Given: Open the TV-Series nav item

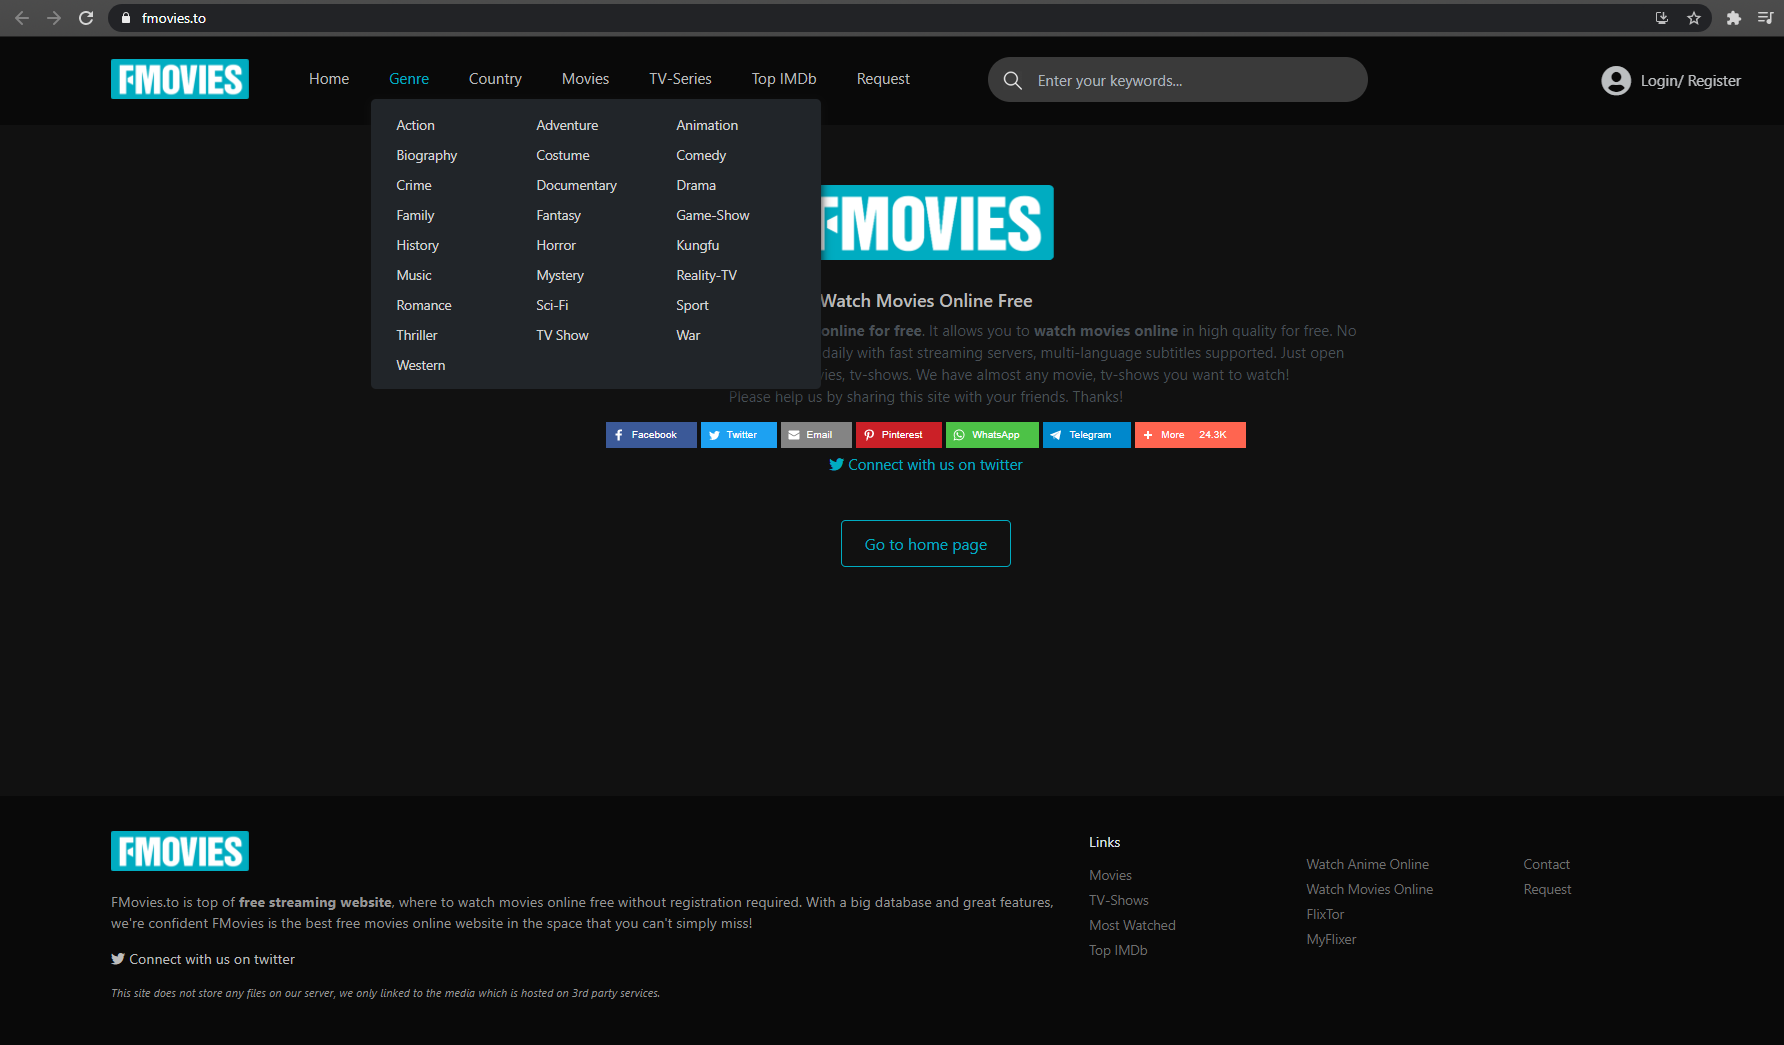Looking at the screenshot, I should tap(680, 79).
